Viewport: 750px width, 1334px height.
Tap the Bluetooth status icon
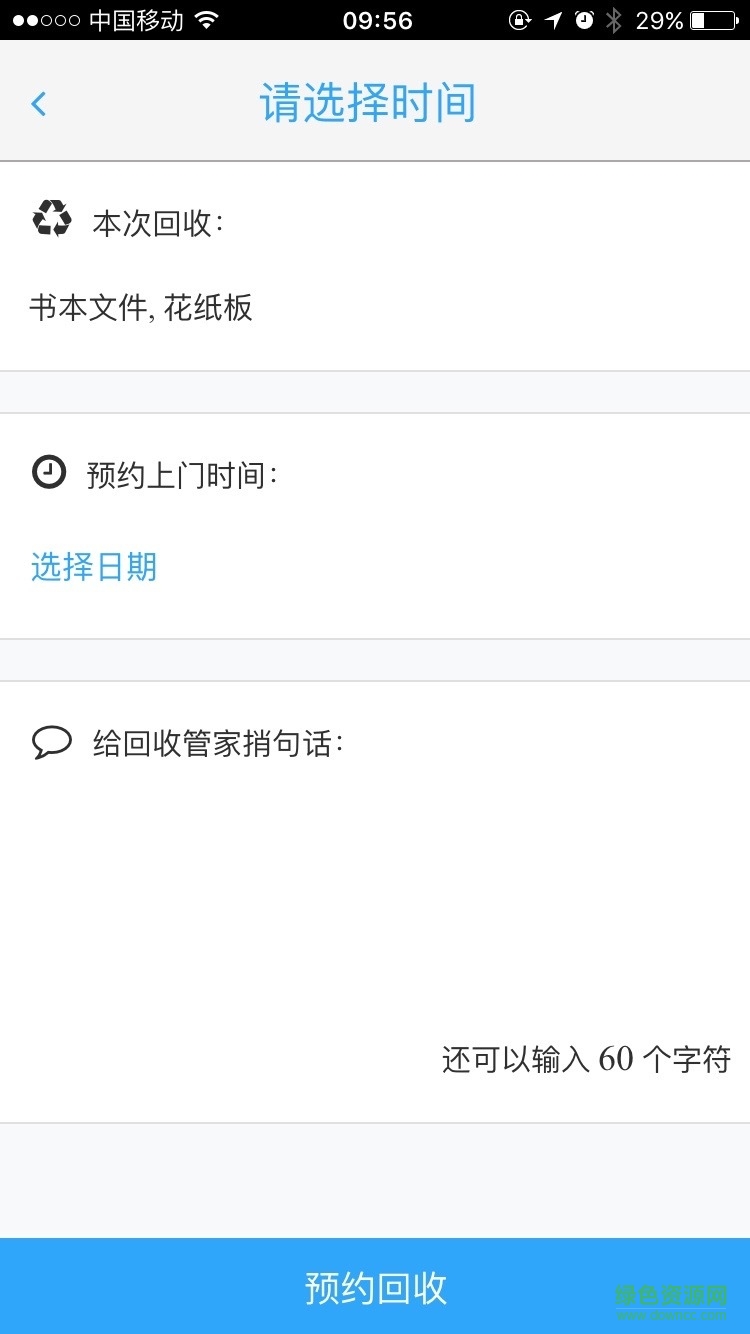[614, 20]
